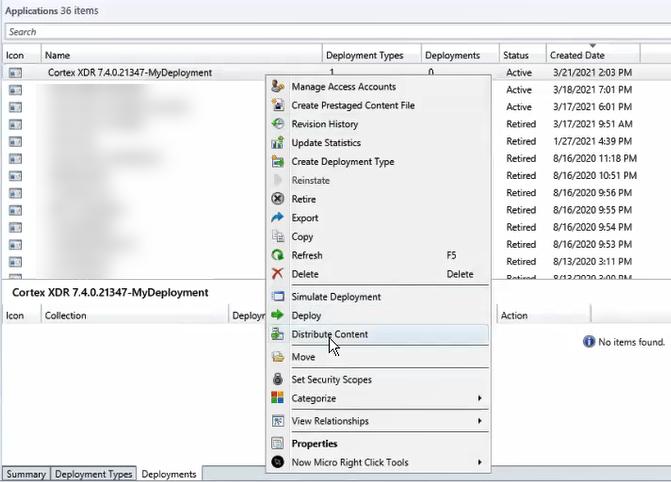Expand the View Relationships submenu arrow
The image size is (671, 482).
480,421
